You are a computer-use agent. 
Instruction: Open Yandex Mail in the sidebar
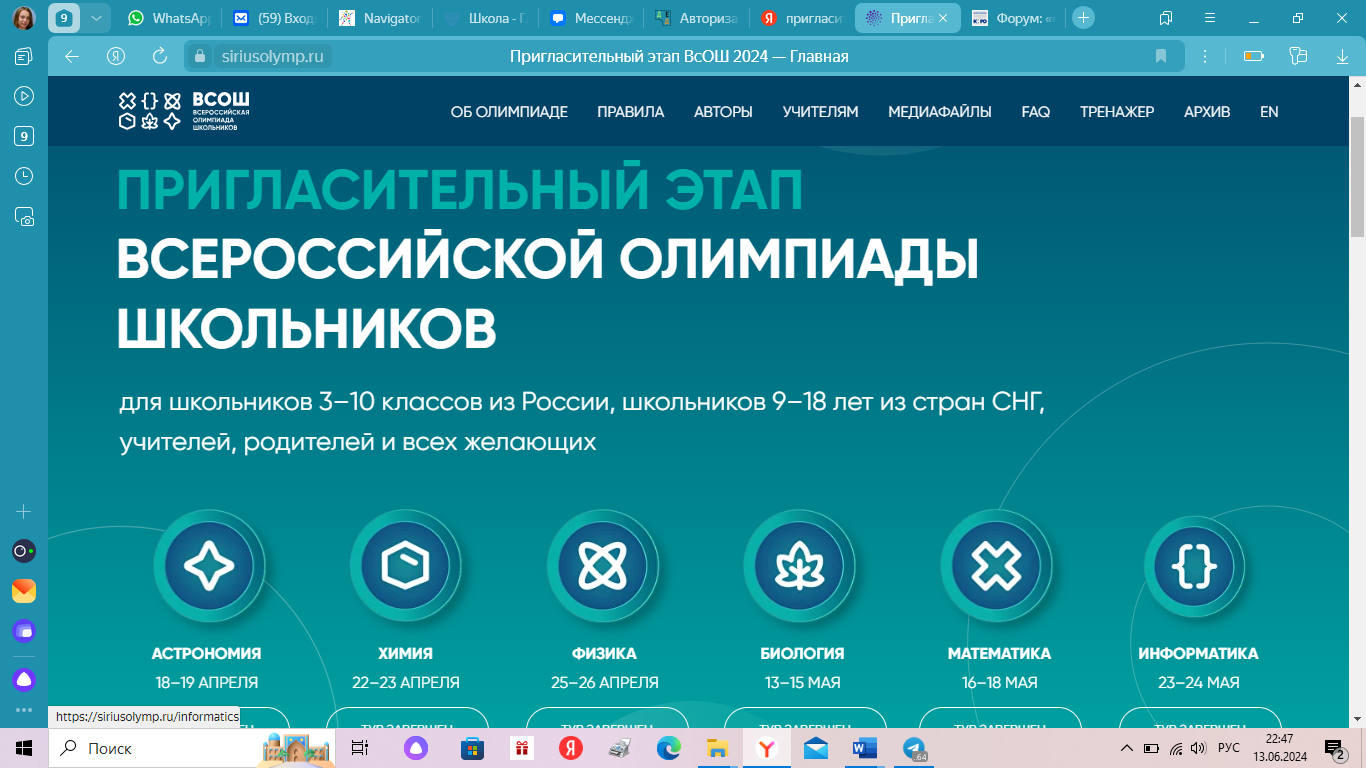click(x=24, y=591)
